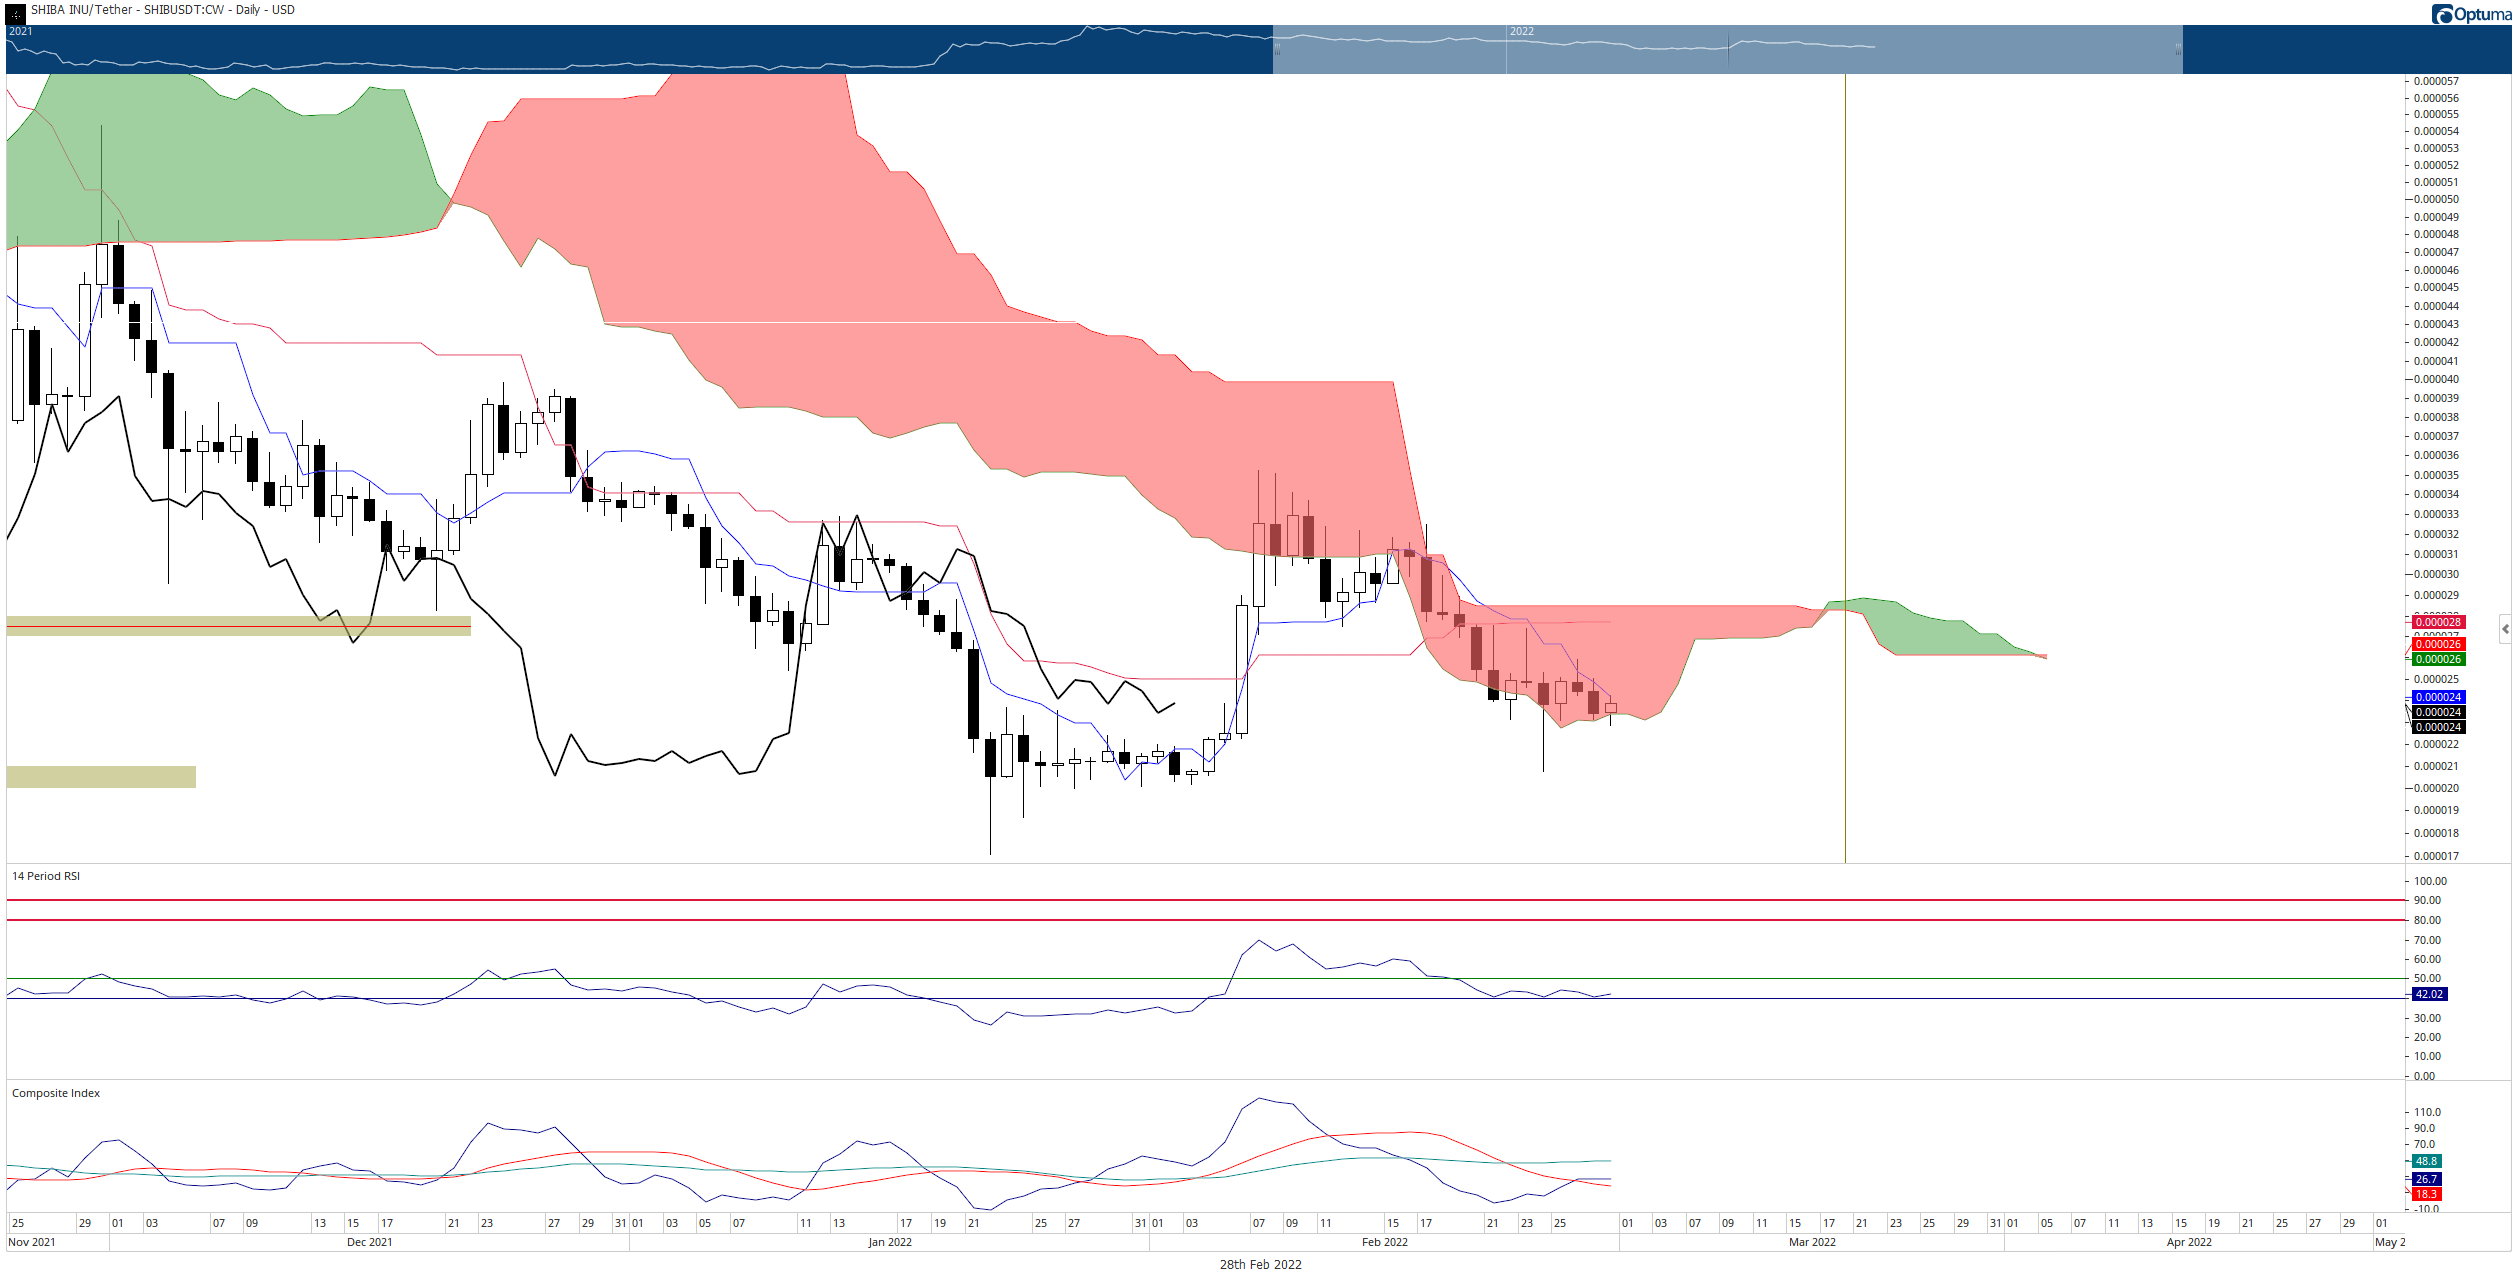Click the teal 48.8 Composite Index tag
Screen dimensions: 2518x1284
(2426, 1161)
